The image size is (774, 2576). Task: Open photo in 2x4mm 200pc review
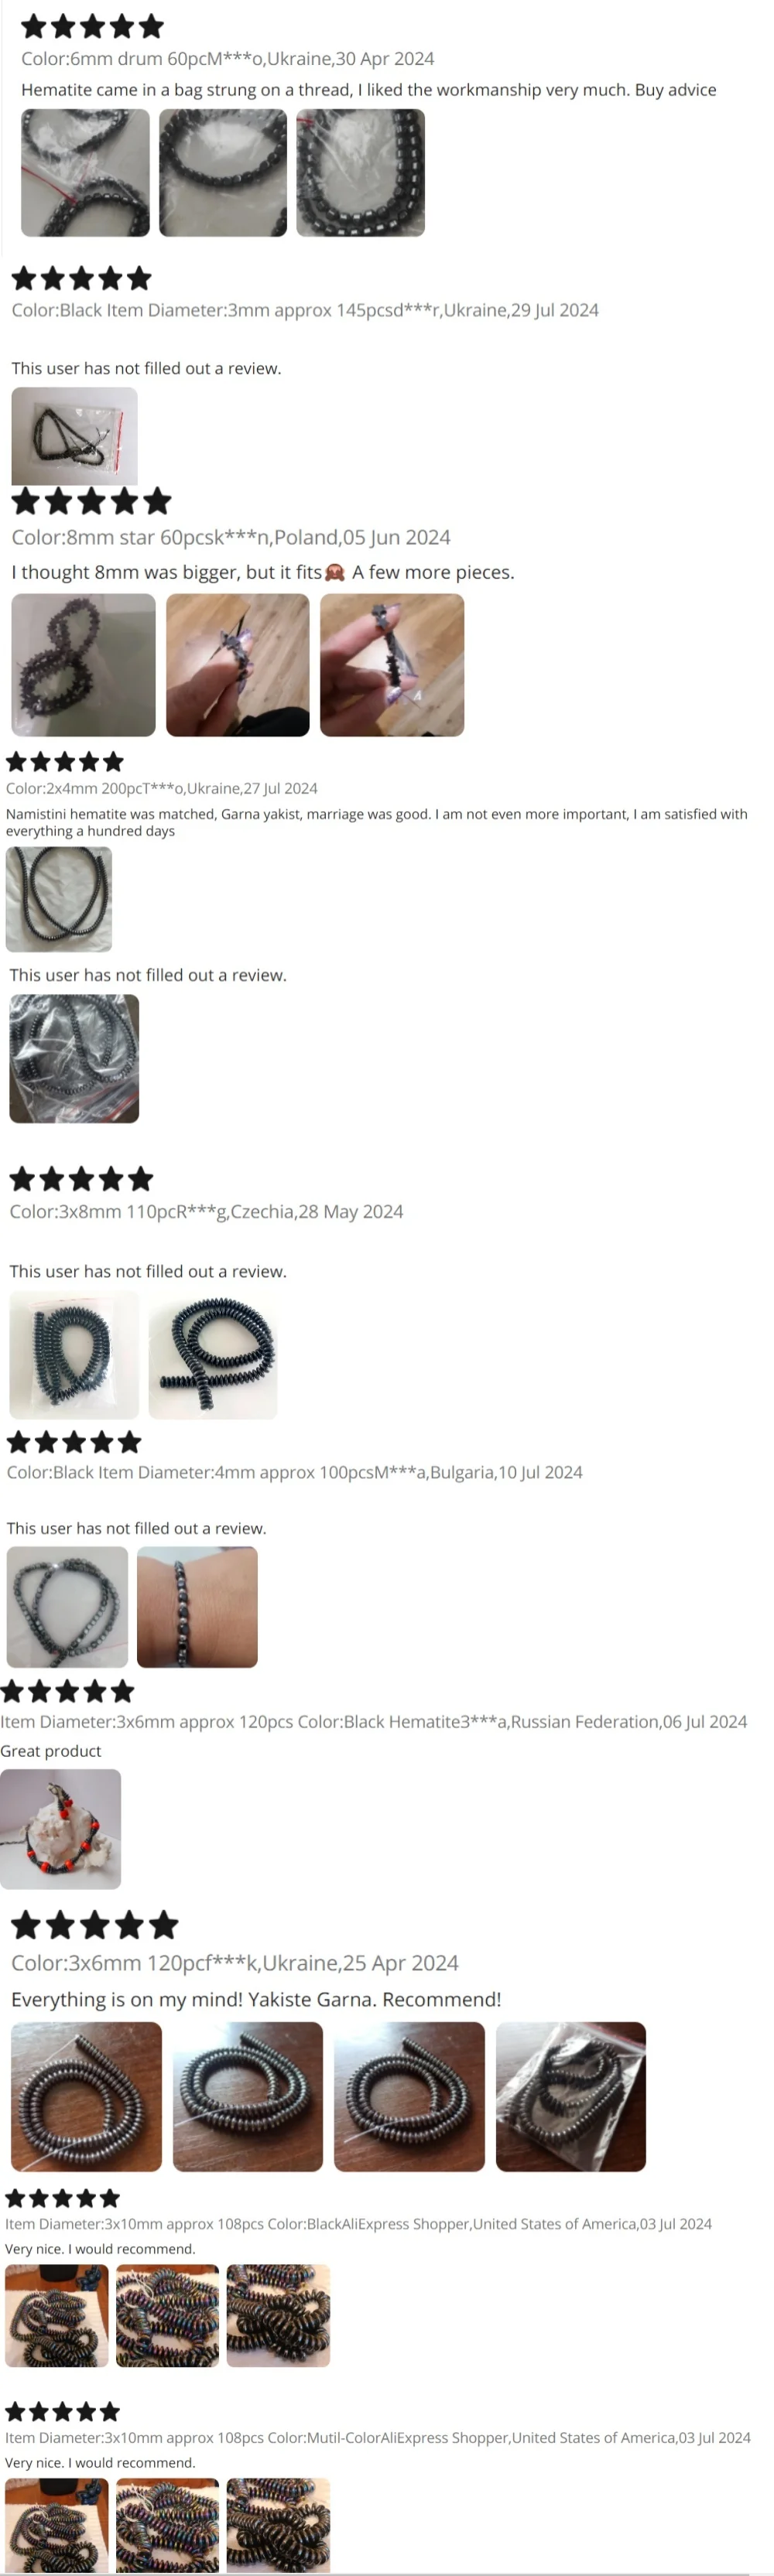(59, 899)
